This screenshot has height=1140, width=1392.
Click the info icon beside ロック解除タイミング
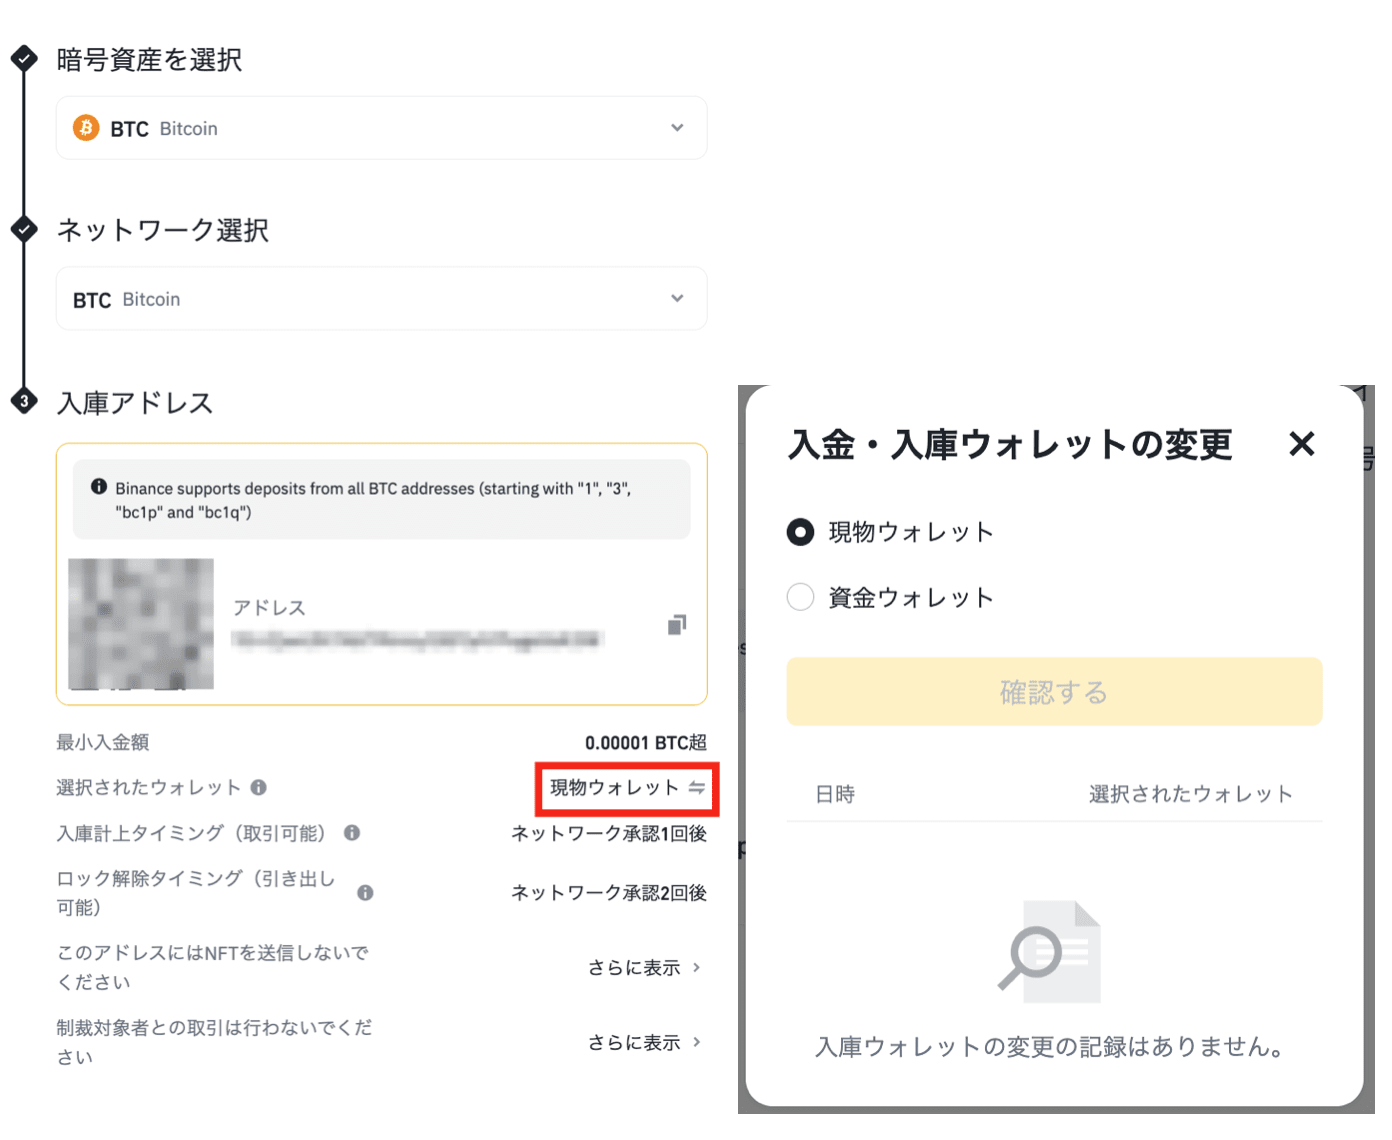366,893
